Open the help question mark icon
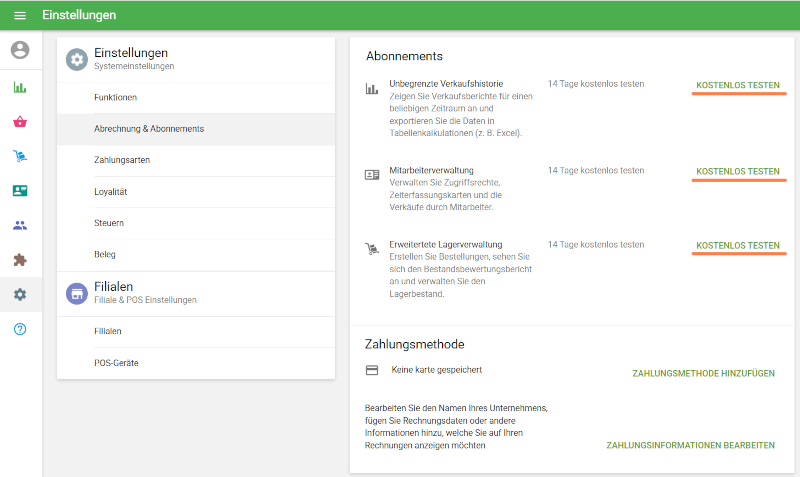800x477 pixels. (20, 329)
